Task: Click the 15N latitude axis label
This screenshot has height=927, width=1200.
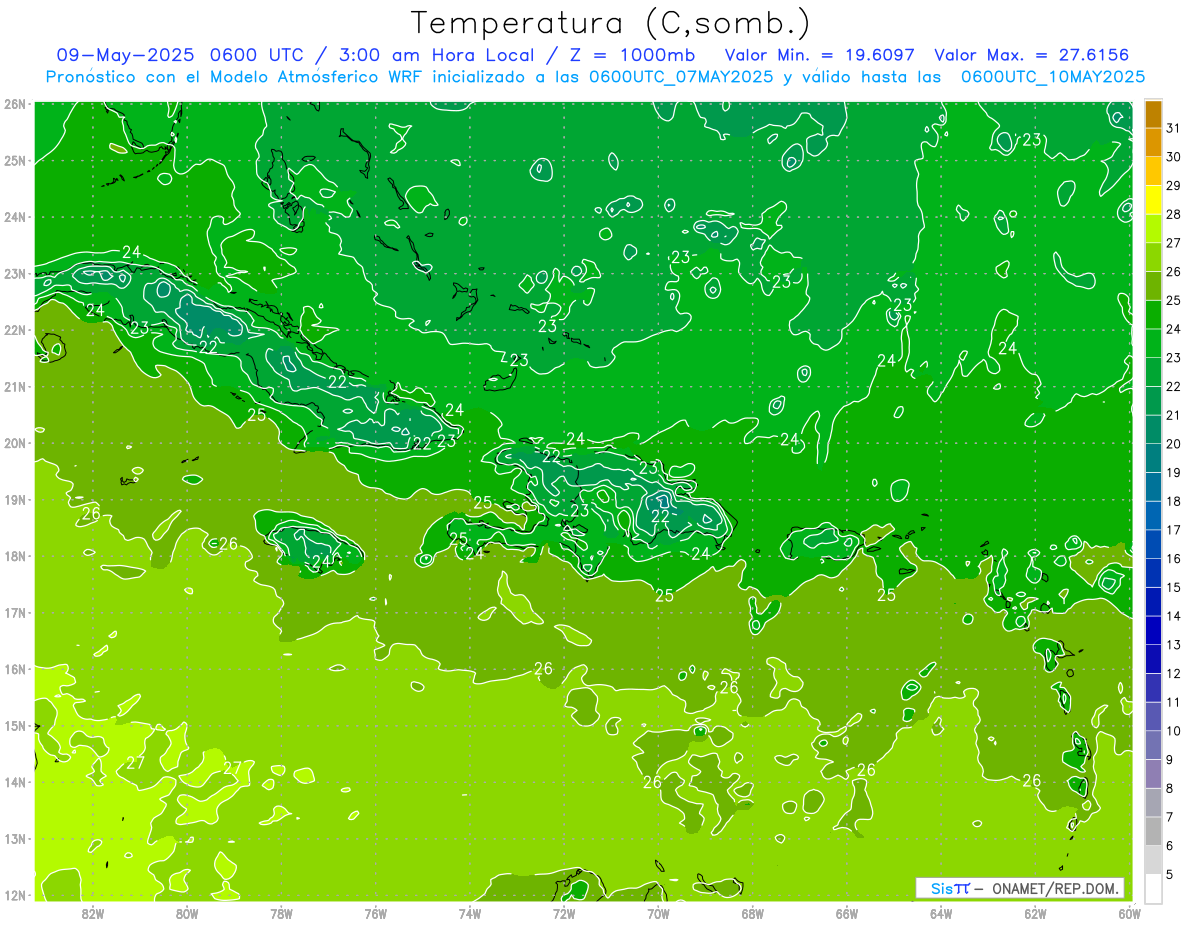Action: 15,726
